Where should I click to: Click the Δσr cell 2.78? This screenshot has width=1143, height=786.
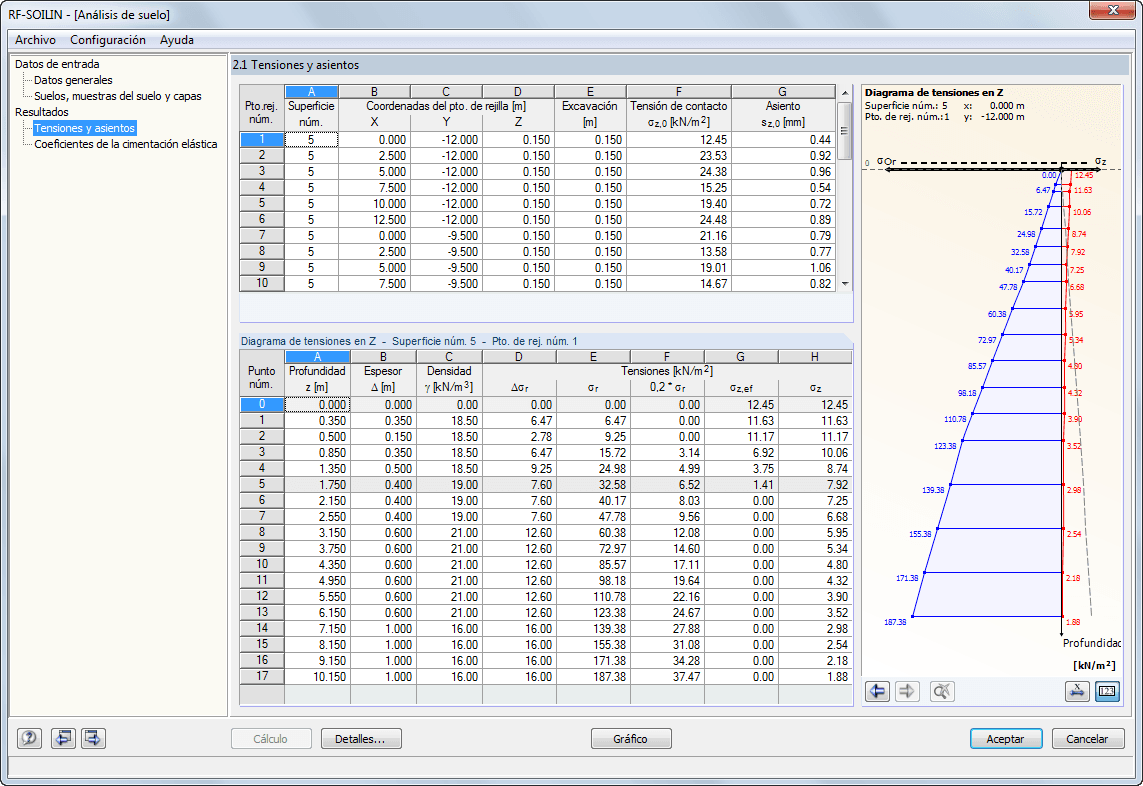click(x=519, y=437)
